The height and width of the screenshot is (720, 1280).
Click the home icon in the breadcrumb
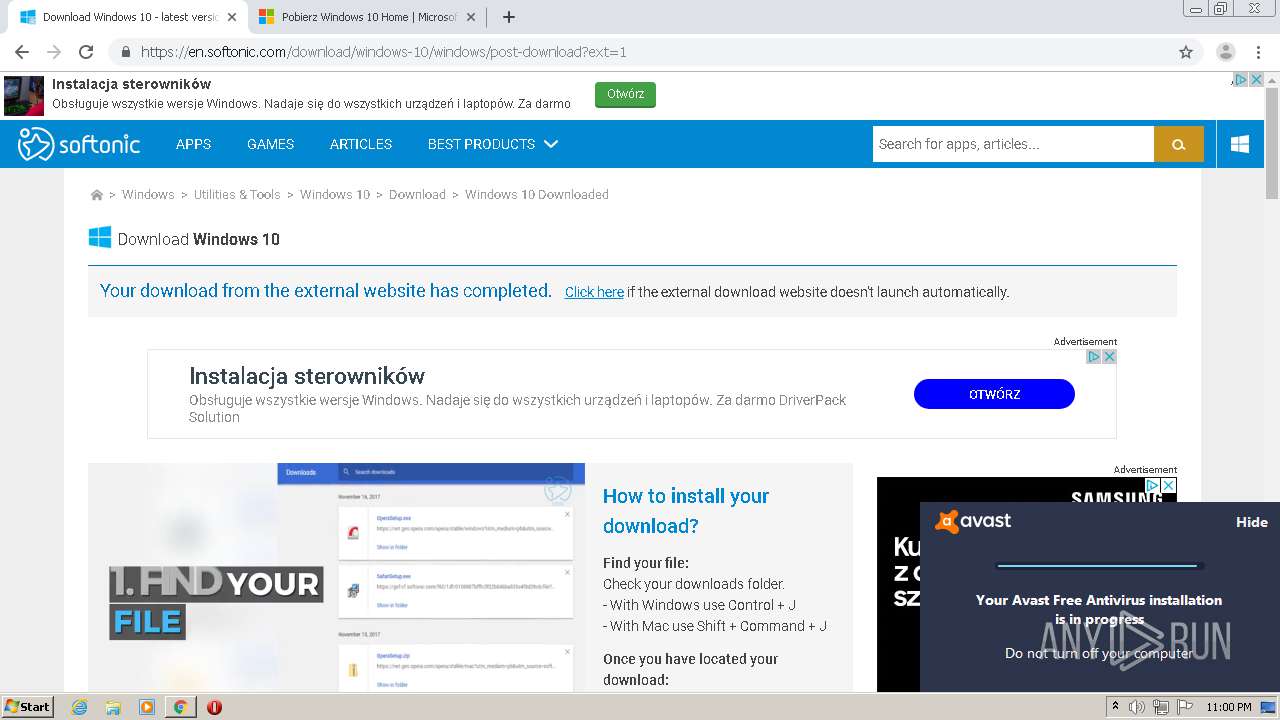click(x=97, y=195)
